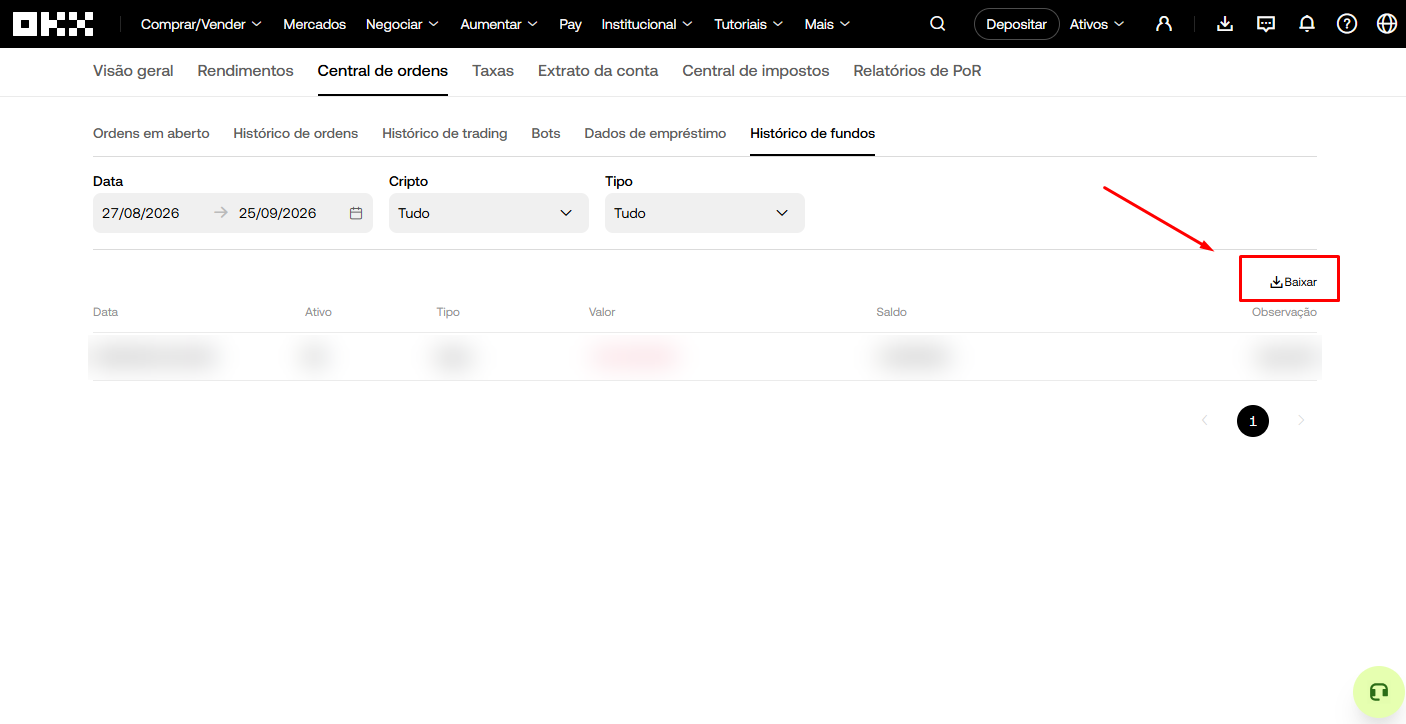Expand the Aumentar menu

[499, 24]
